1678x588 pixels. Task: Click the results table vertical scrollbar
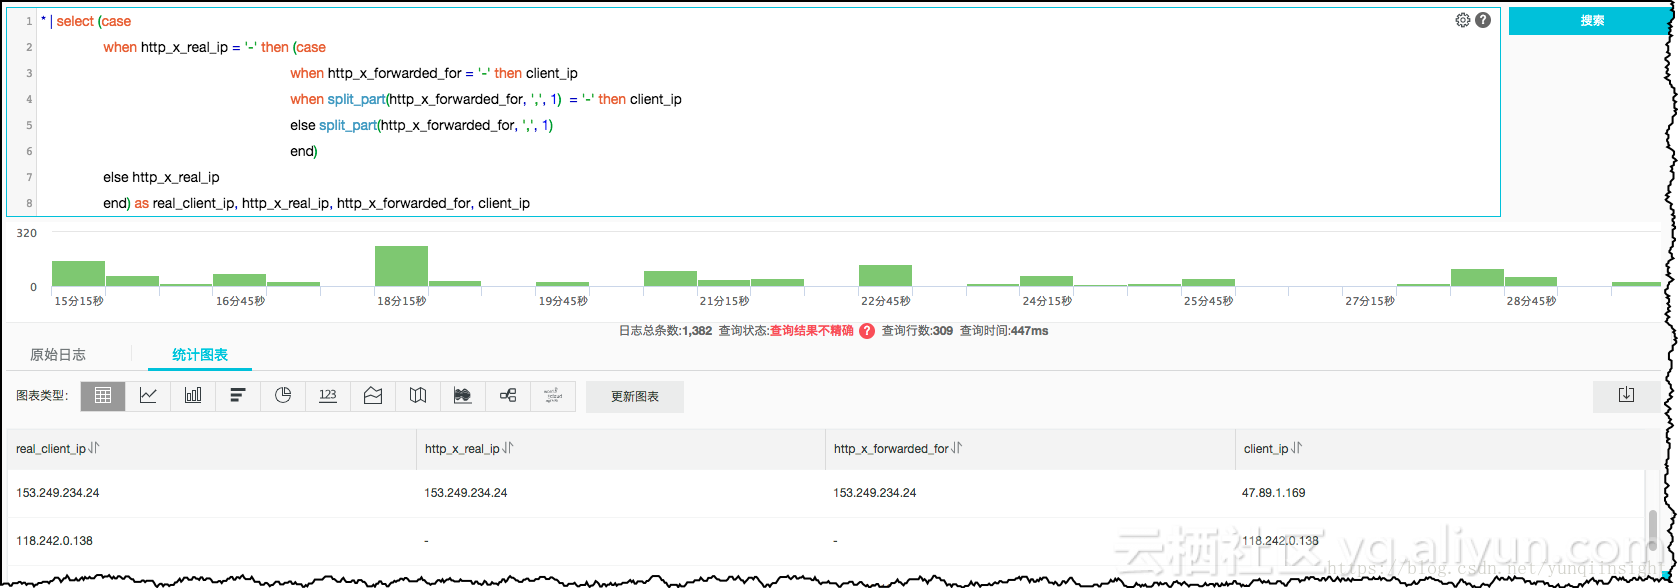pos(1653,531)
